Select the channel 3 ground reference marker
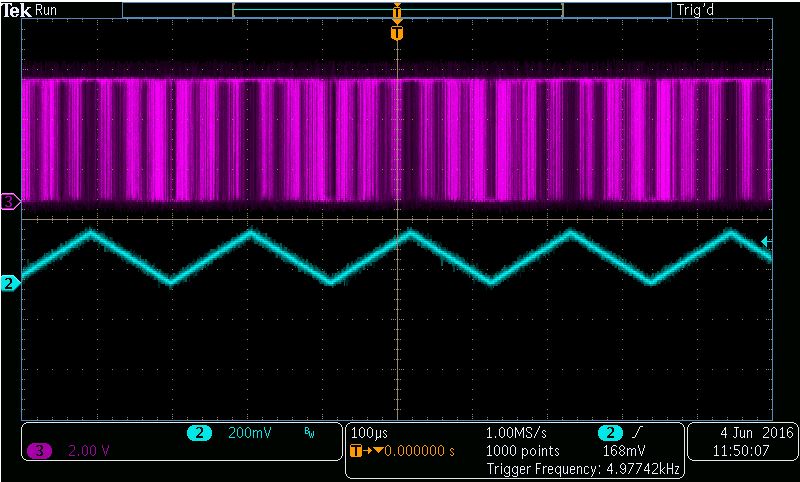 click(10, 202)
